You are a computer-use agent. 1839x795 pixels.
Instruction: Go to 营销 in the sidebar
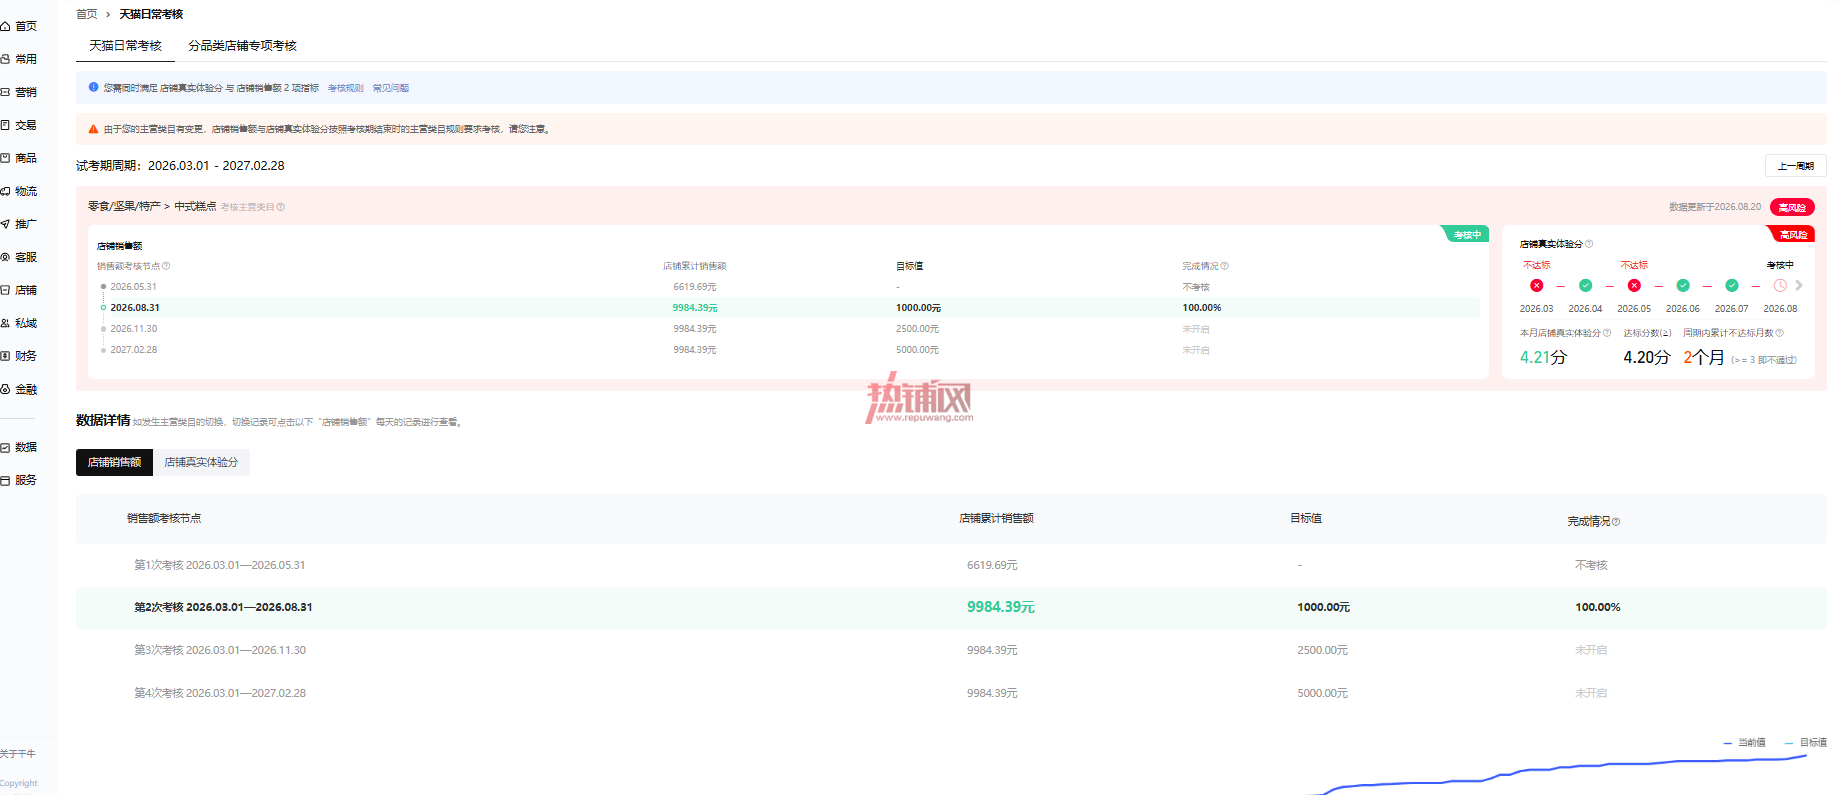[x=19, y=92]
